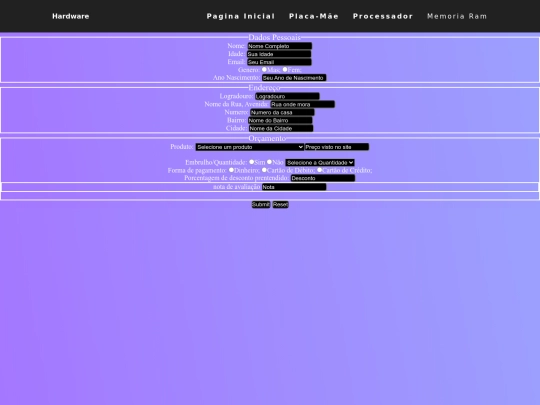The image size is (540, 405).
Task: Select the Masc gender radio button
Action: pyautogui.click(x=264, y=70)
